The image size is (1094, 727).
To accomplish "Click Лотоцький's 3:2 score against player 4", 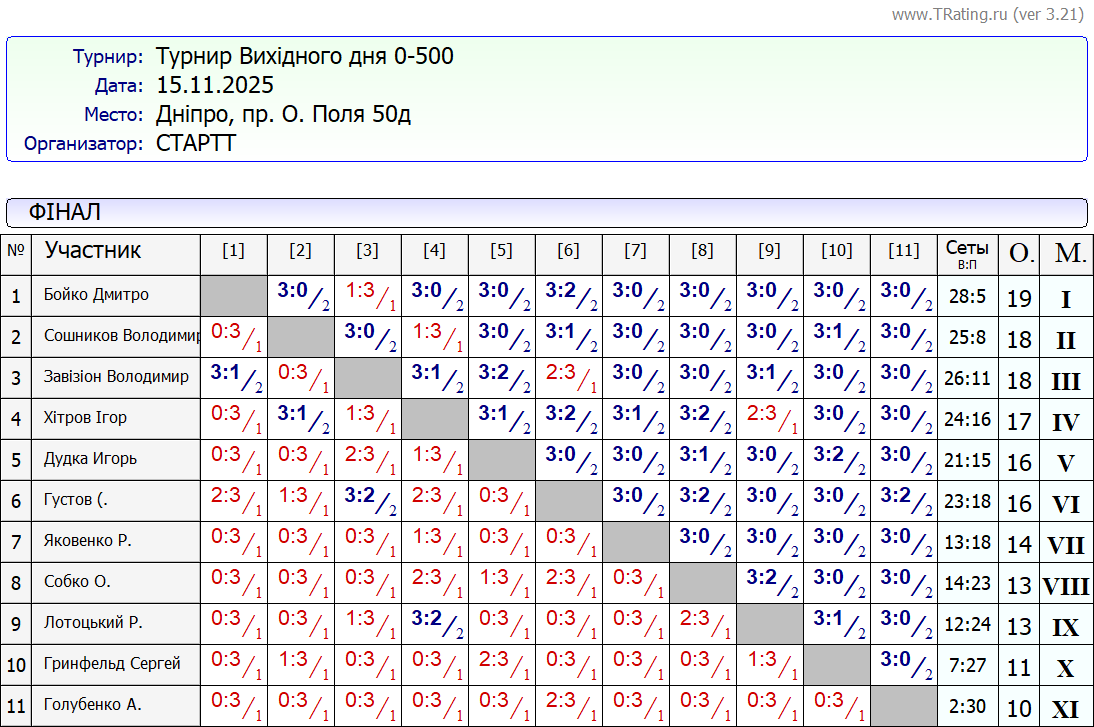I will click(427, 620).
